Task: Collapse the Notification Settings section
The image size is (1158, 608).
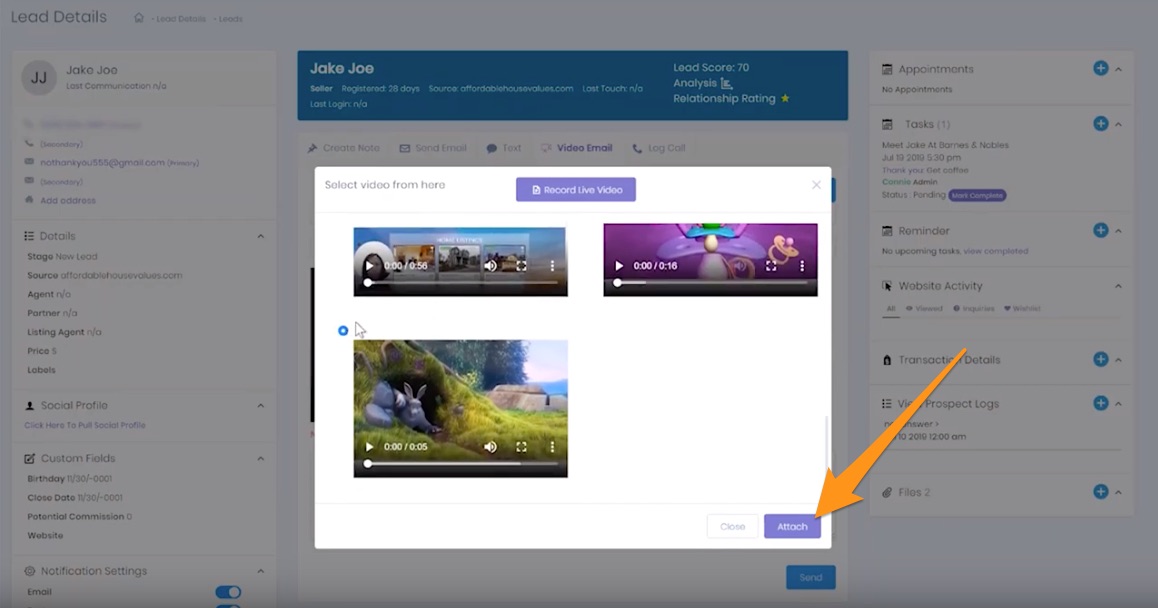Action: click(261, 571)
